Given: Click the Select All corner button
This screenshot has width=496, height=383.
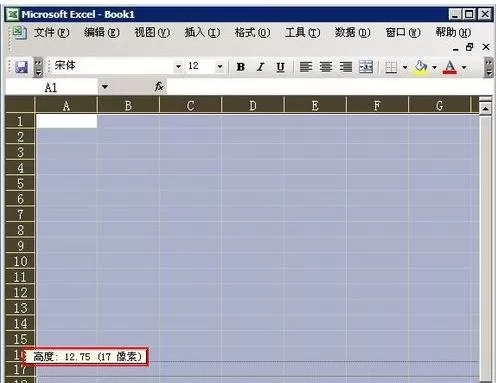Looking at the screenshot, I should coord(20,105).
